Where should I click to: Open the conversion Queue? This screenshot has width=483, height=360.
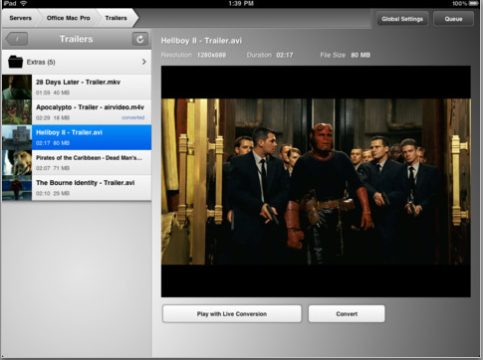click(x=453, y=19)
